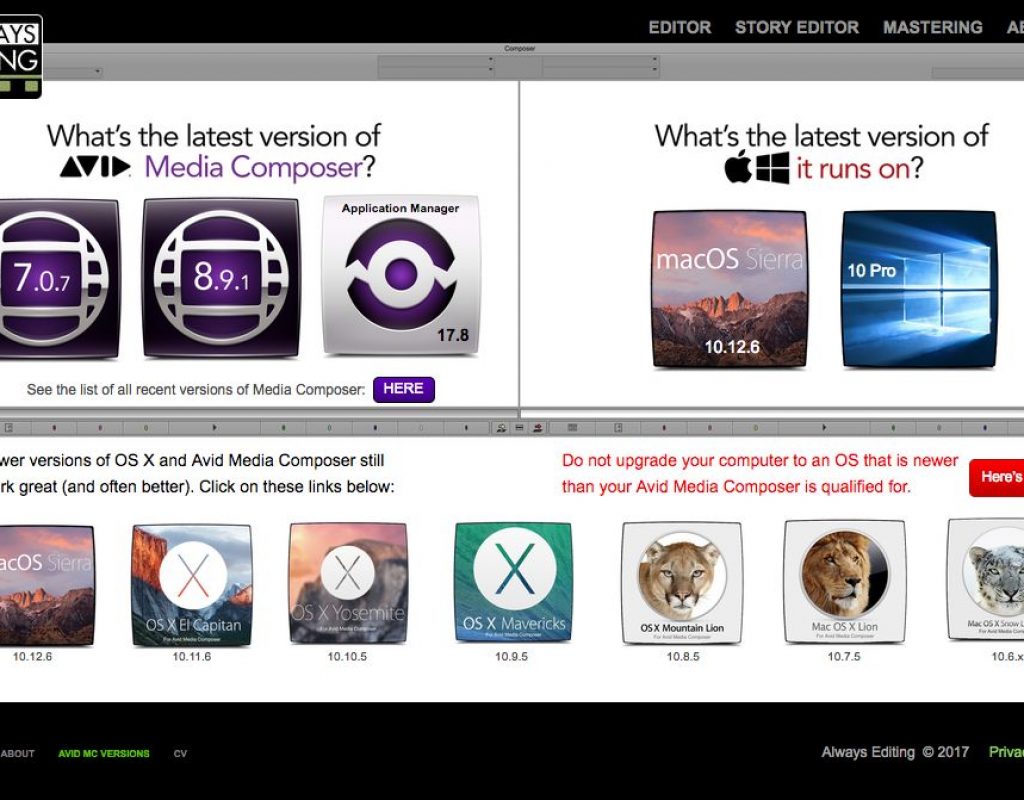This screenshot has height=800, width=1024.
Task: Click the Always Editing © 2017 text
Action: [x=895, y=752]
